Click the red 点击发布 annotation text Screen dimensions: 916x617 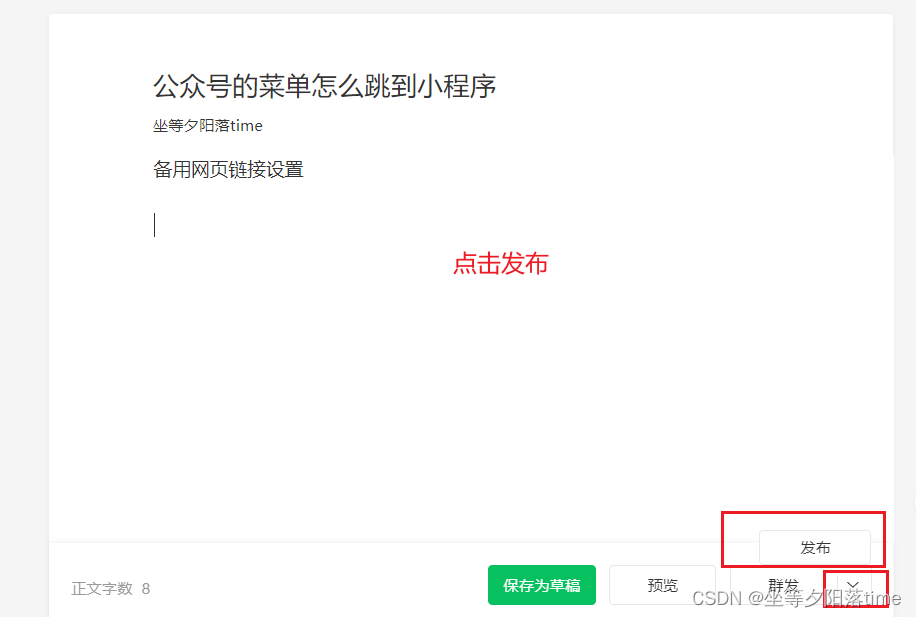click(501, 264)
